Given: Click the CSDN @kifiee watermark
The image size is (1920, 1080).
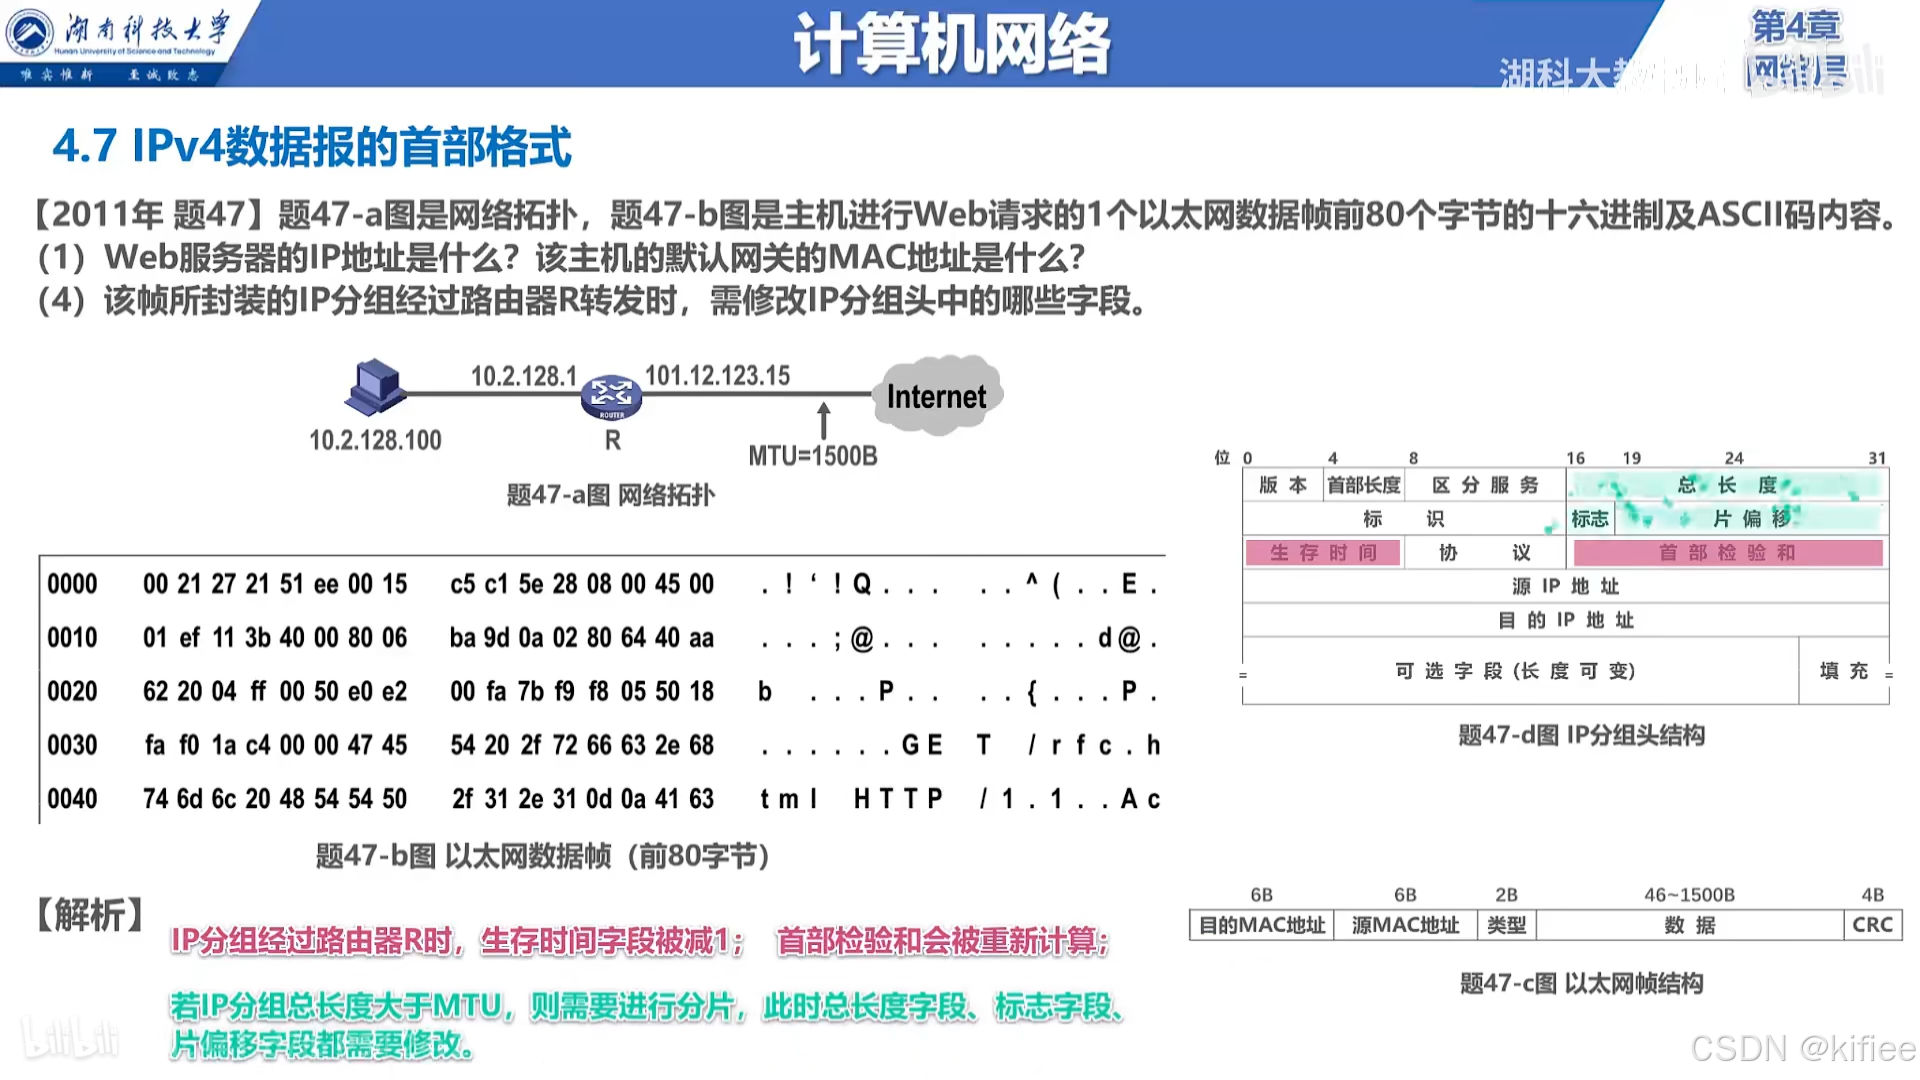Looking at the screenshot, I should (x=1802, y=1048).
